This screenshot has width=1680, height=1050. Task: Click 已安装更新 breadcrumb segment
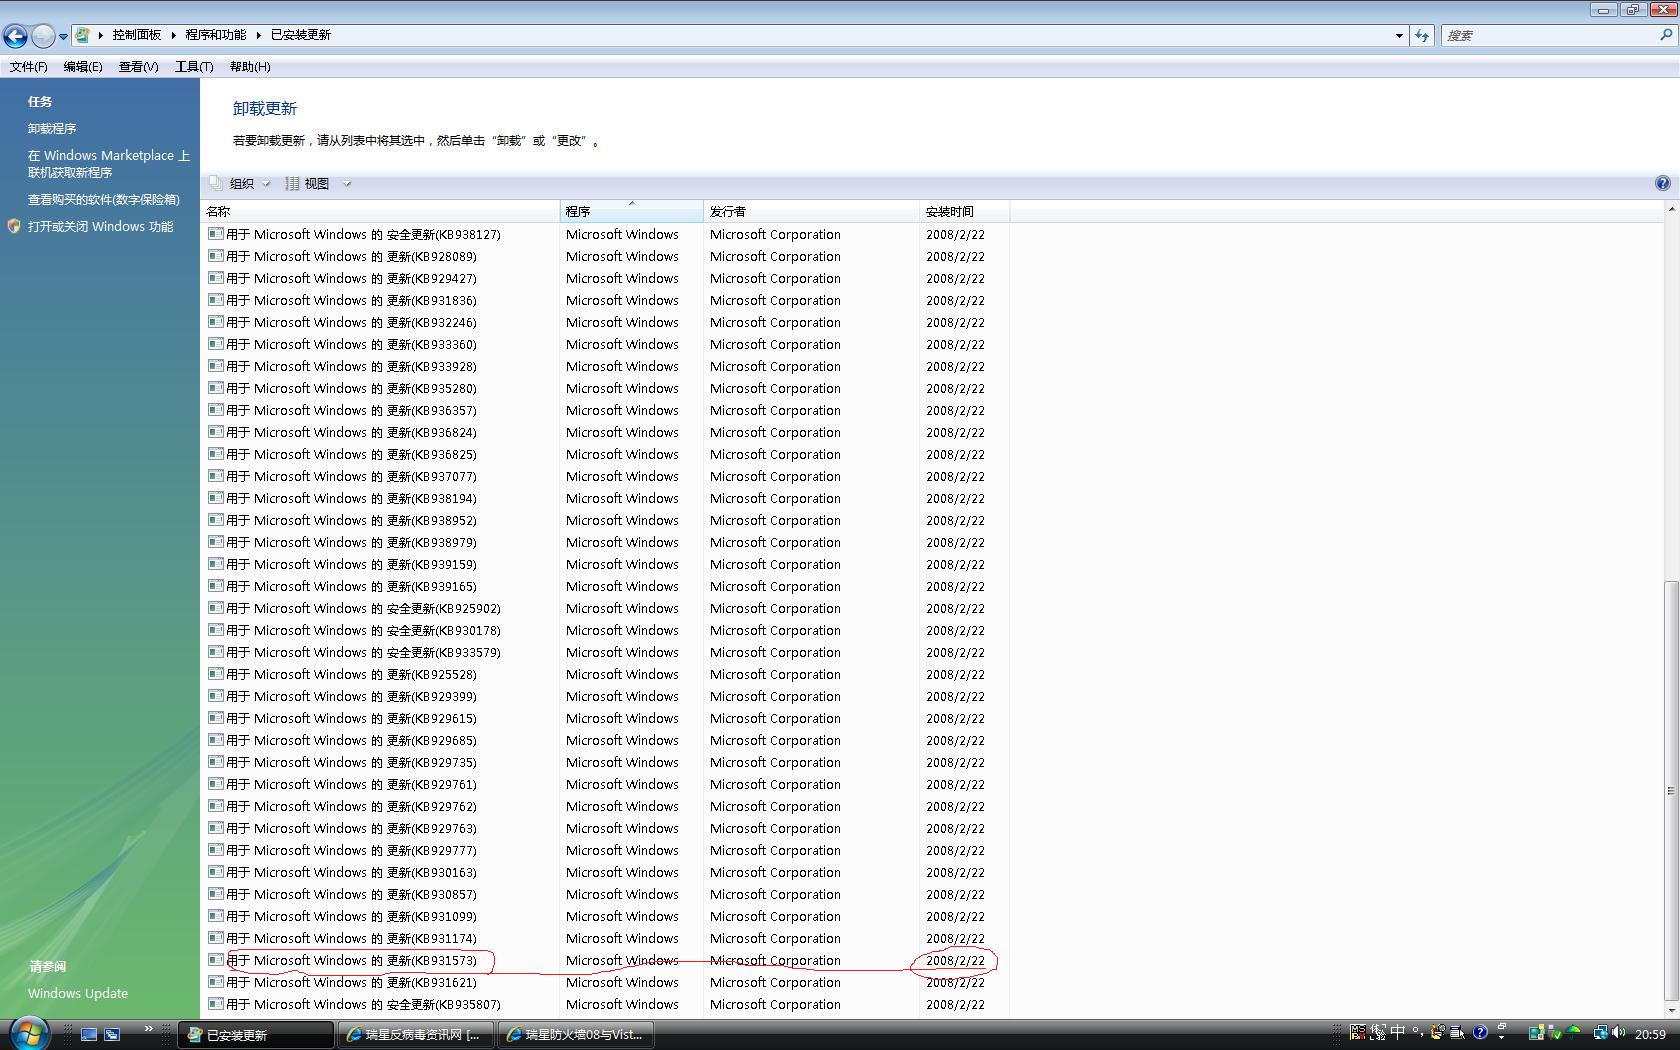click(301, 35)
